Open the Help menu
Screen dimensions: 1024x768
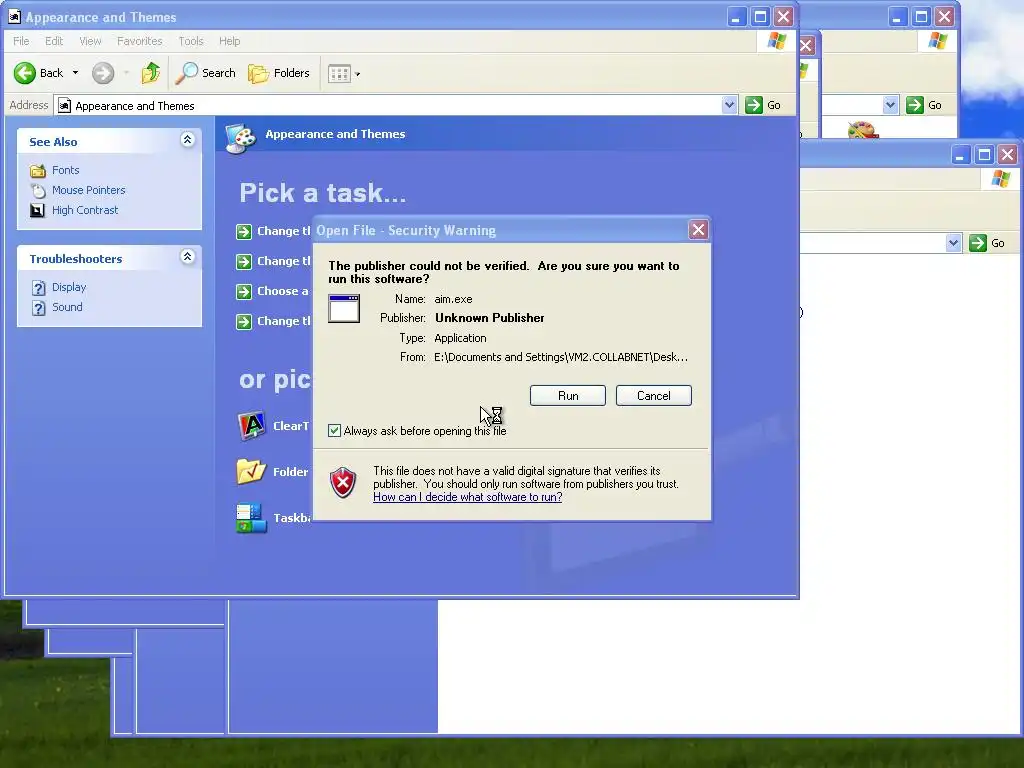tap(229, 41)
